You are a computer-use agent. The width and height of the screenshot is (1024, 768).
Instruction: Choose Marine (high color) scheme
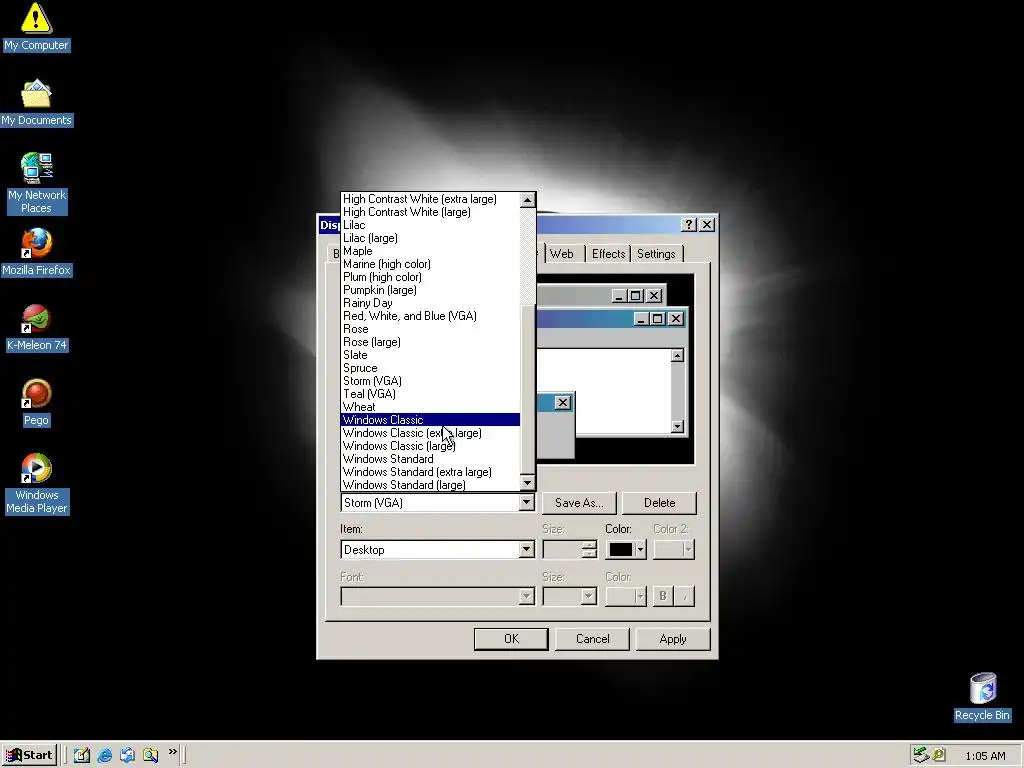coord(430,264)
